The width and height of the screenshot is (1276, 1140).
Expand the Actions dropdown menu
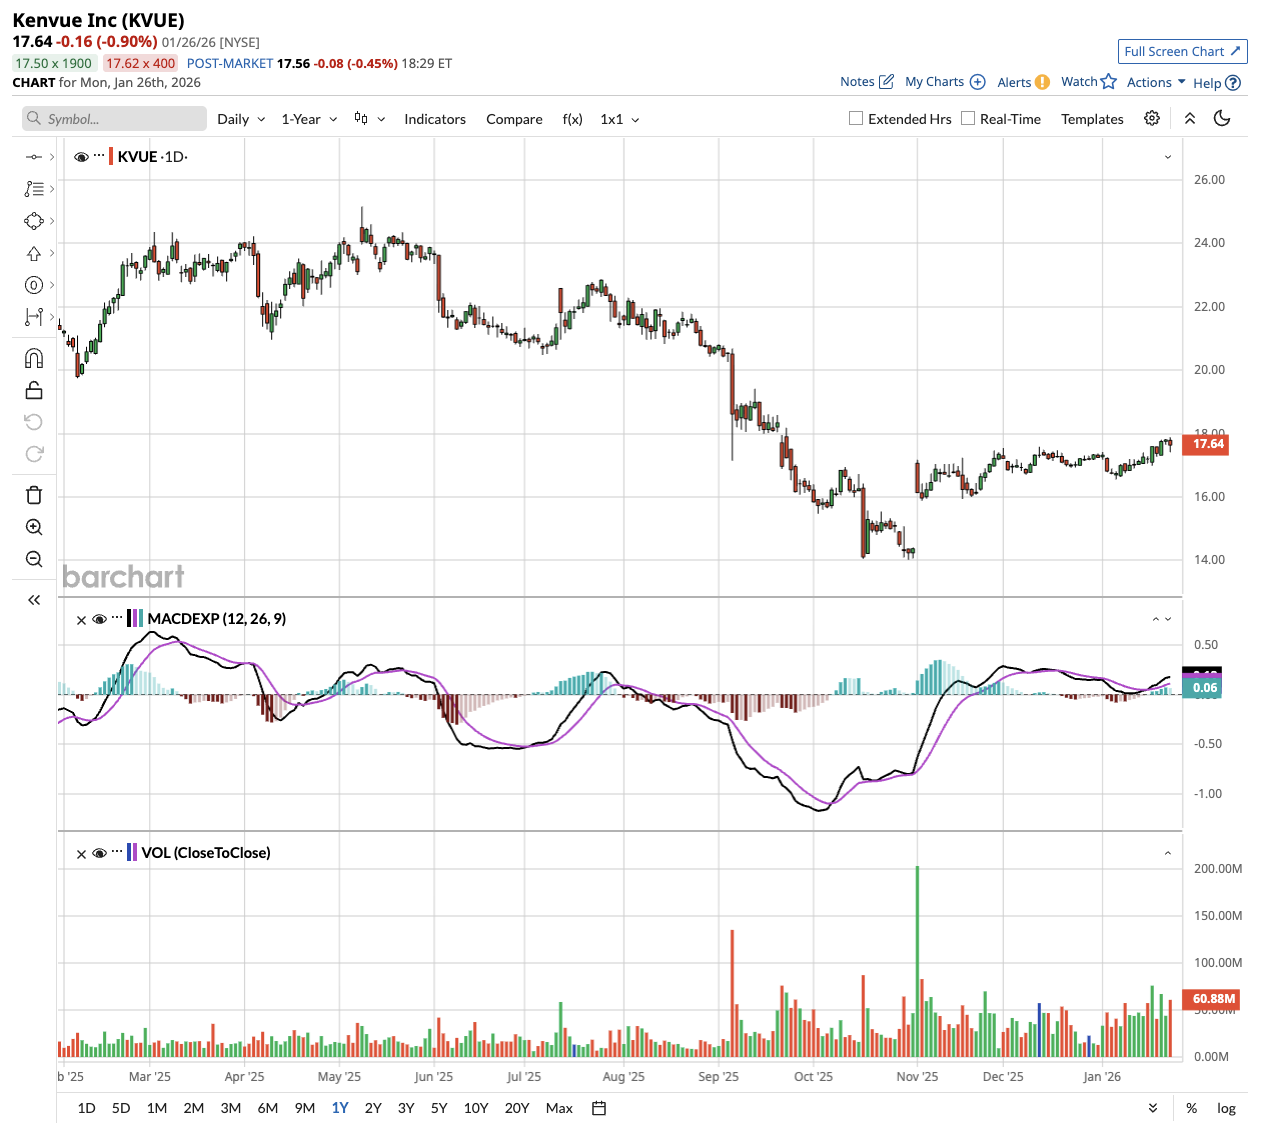tap(1156, 82)
